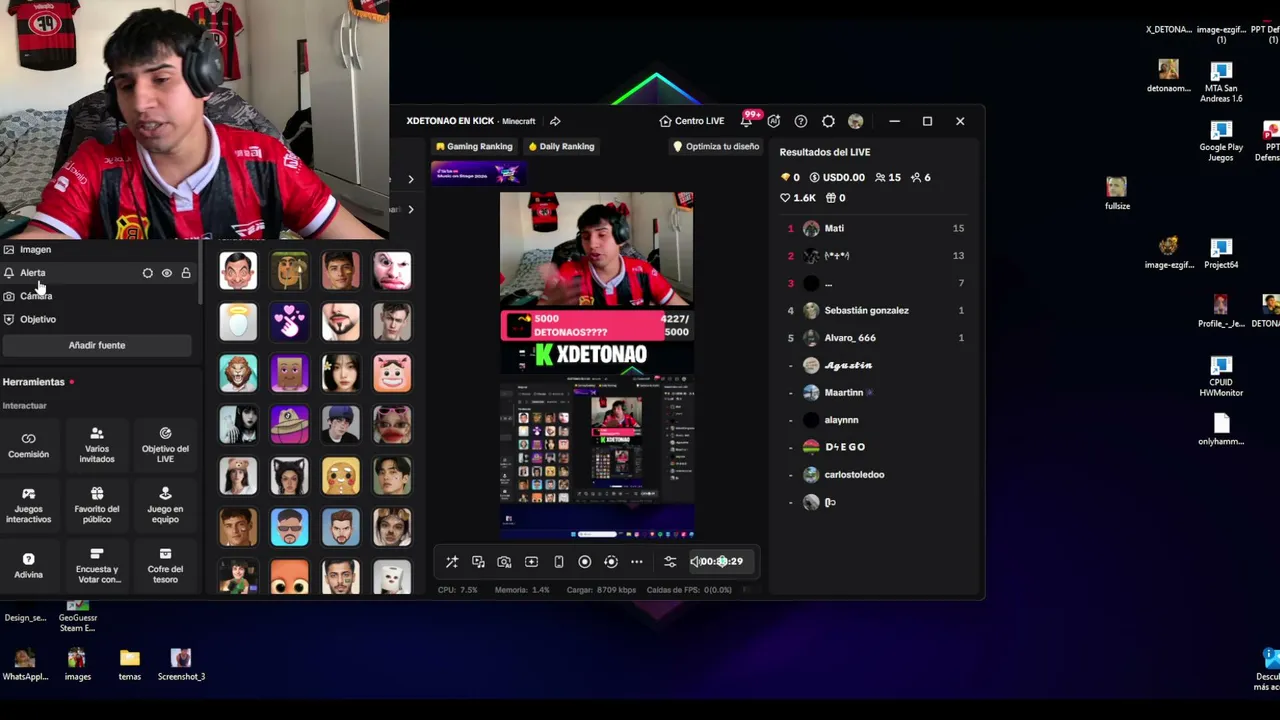Viewport: 1280px width, 720px height.
Task: Click the 1.6K likes heart counter
Action: [x=799, y=198]
